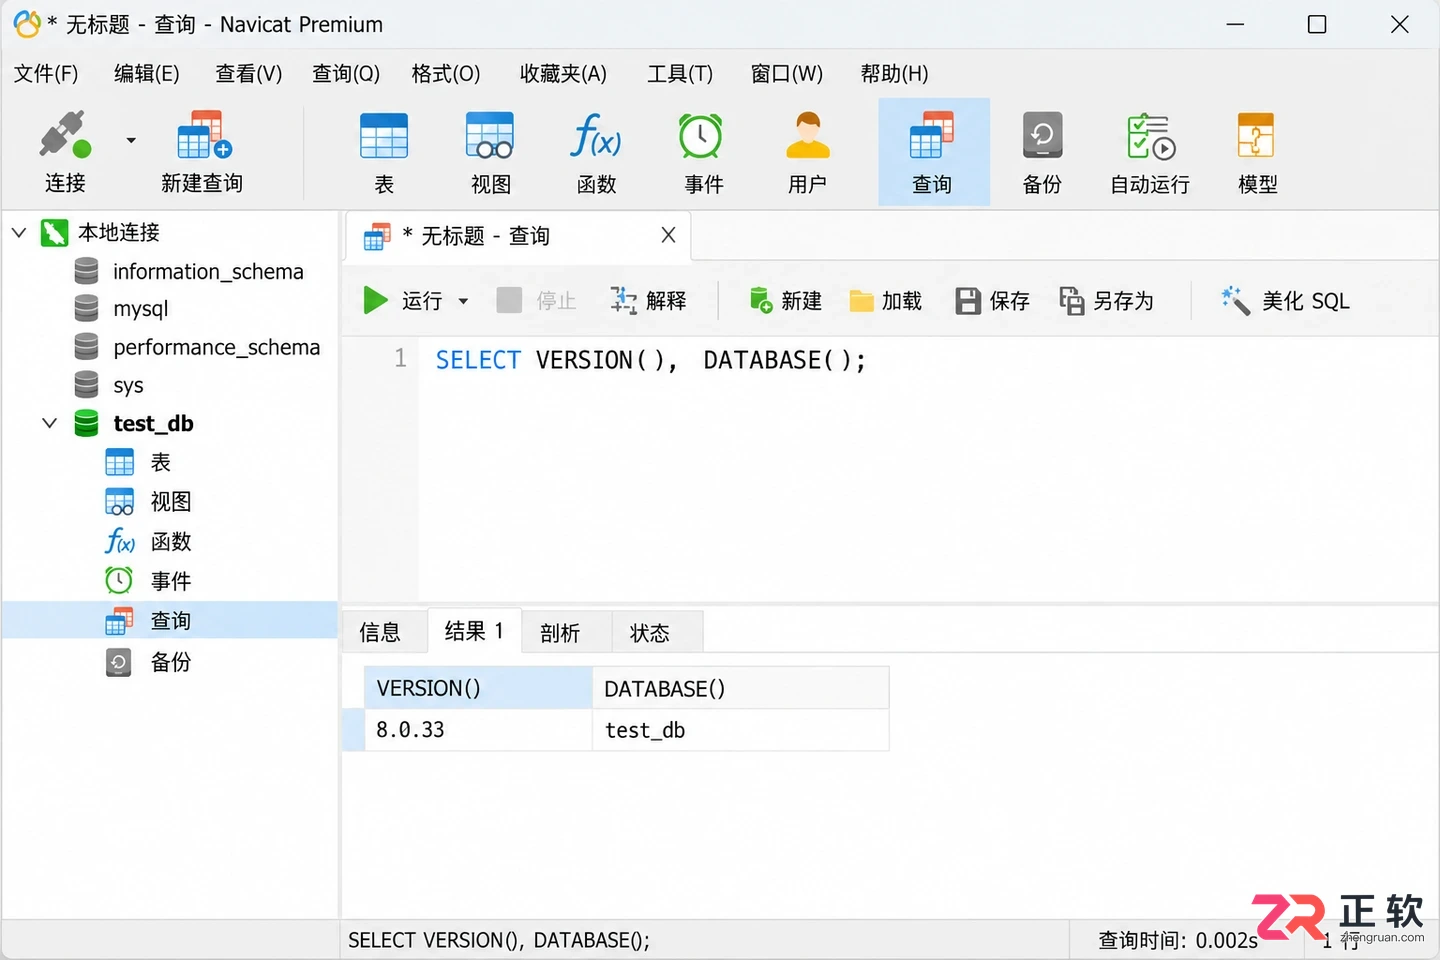
Task: Click the 连接 (Connection) plug icon
Action: tap(65, 136)
